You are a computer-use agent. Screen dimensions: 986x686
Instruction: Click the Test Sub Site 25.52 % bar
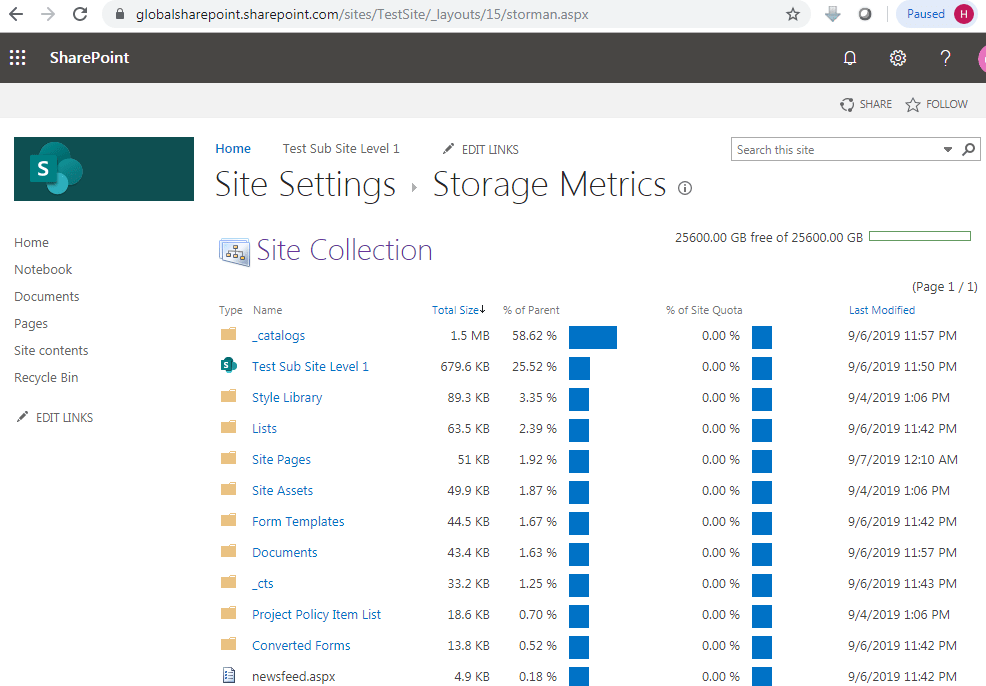tap(579, 368)
